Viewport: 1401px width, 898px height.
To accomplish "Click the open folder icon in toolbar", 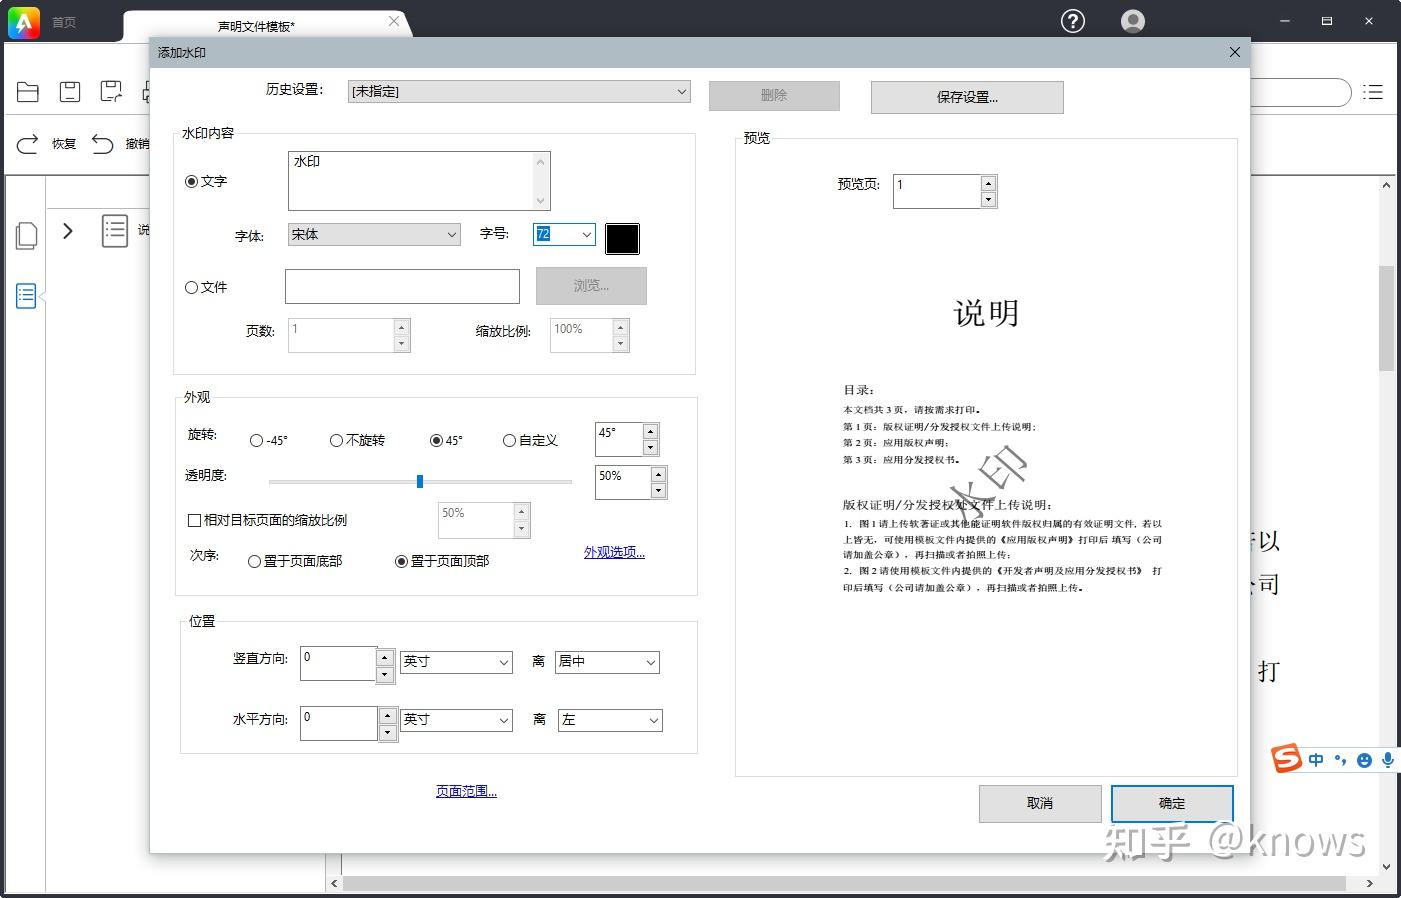I will [28, 92].
